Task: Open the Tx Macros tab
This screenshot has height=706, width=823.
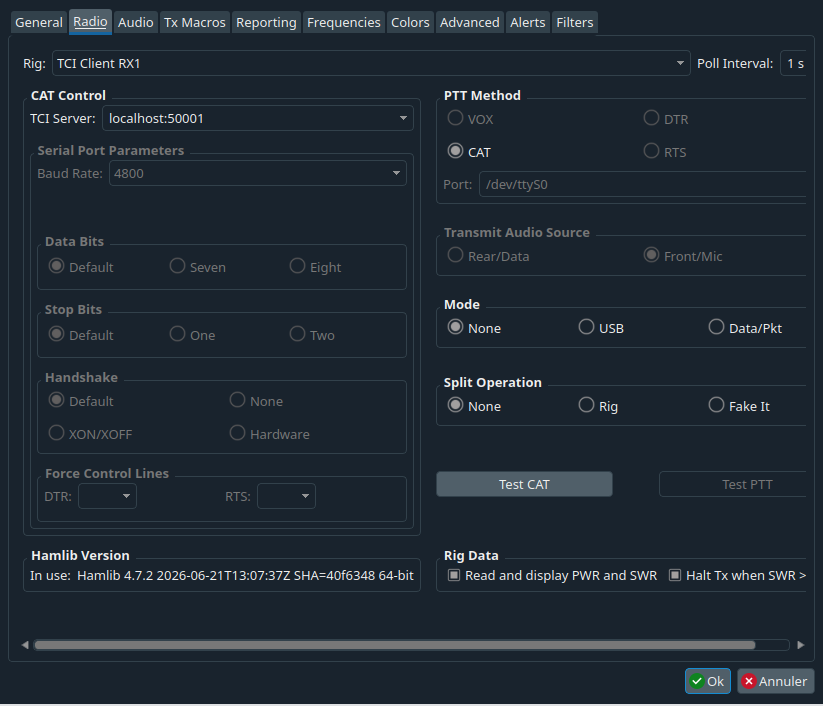Action: (x=195, y=23)
